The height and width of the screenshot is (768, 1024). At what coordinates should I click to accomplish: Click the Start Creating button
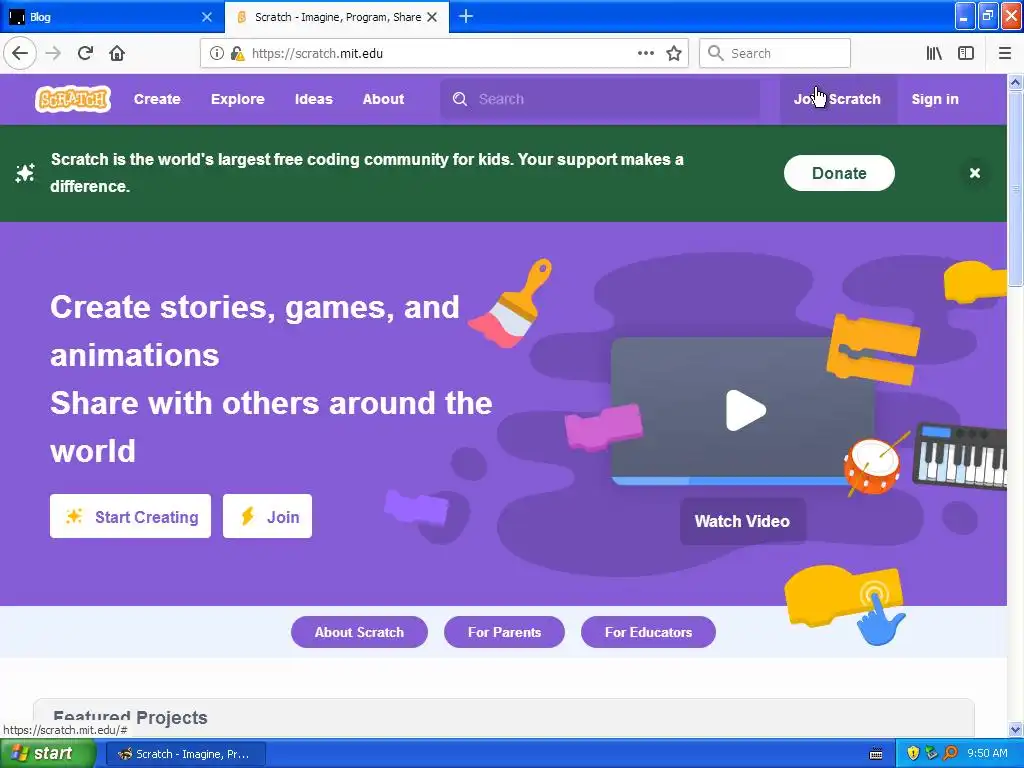click(x=131, y=517)
